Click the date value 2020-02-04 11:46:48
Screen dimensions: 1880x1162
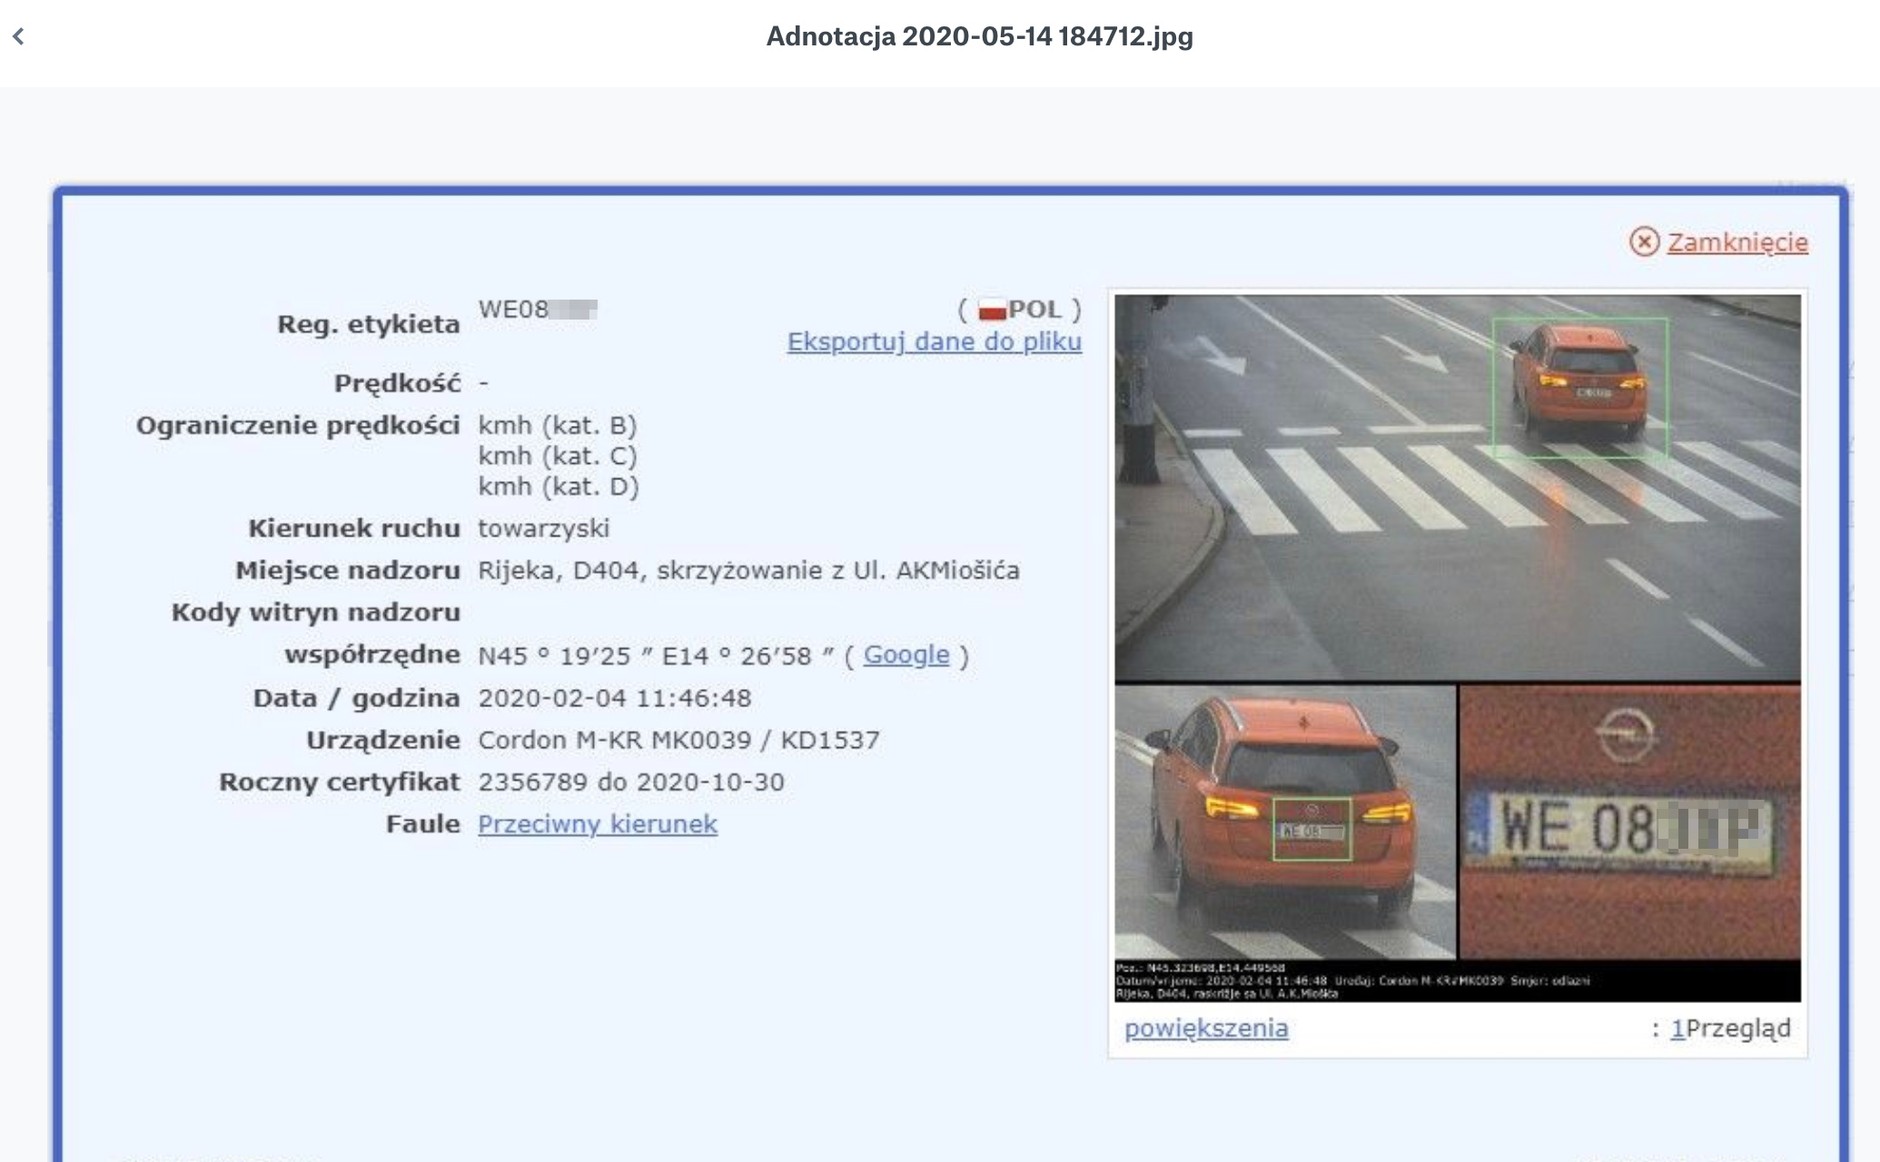point(614,698)
